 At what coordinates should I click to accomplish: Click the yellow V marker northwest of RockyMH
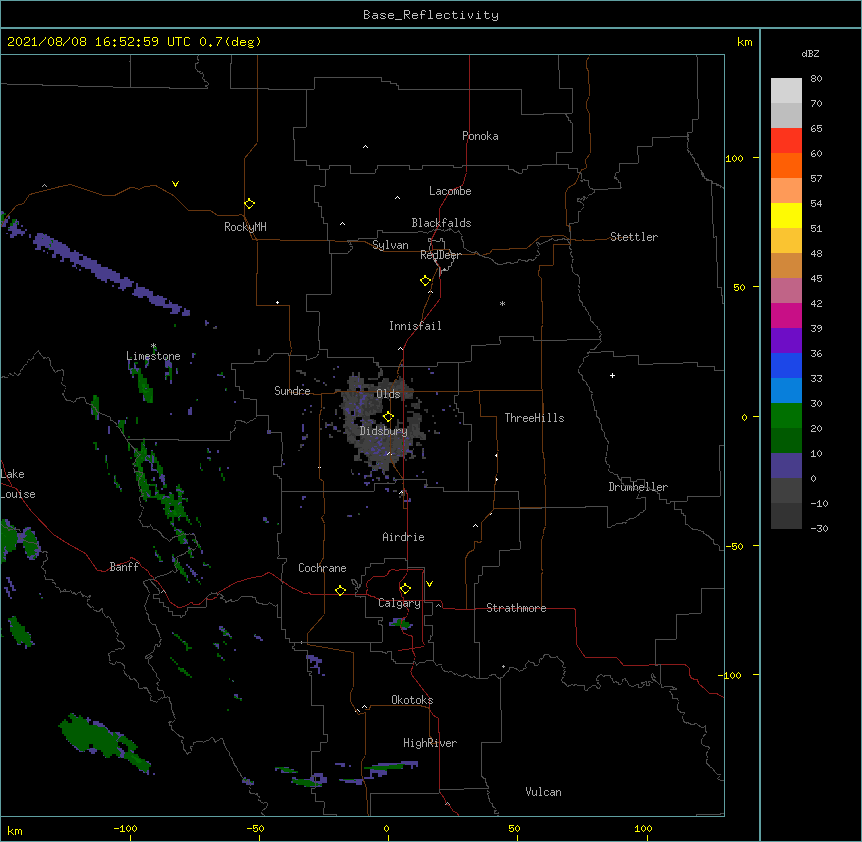(x=175, y=184)
